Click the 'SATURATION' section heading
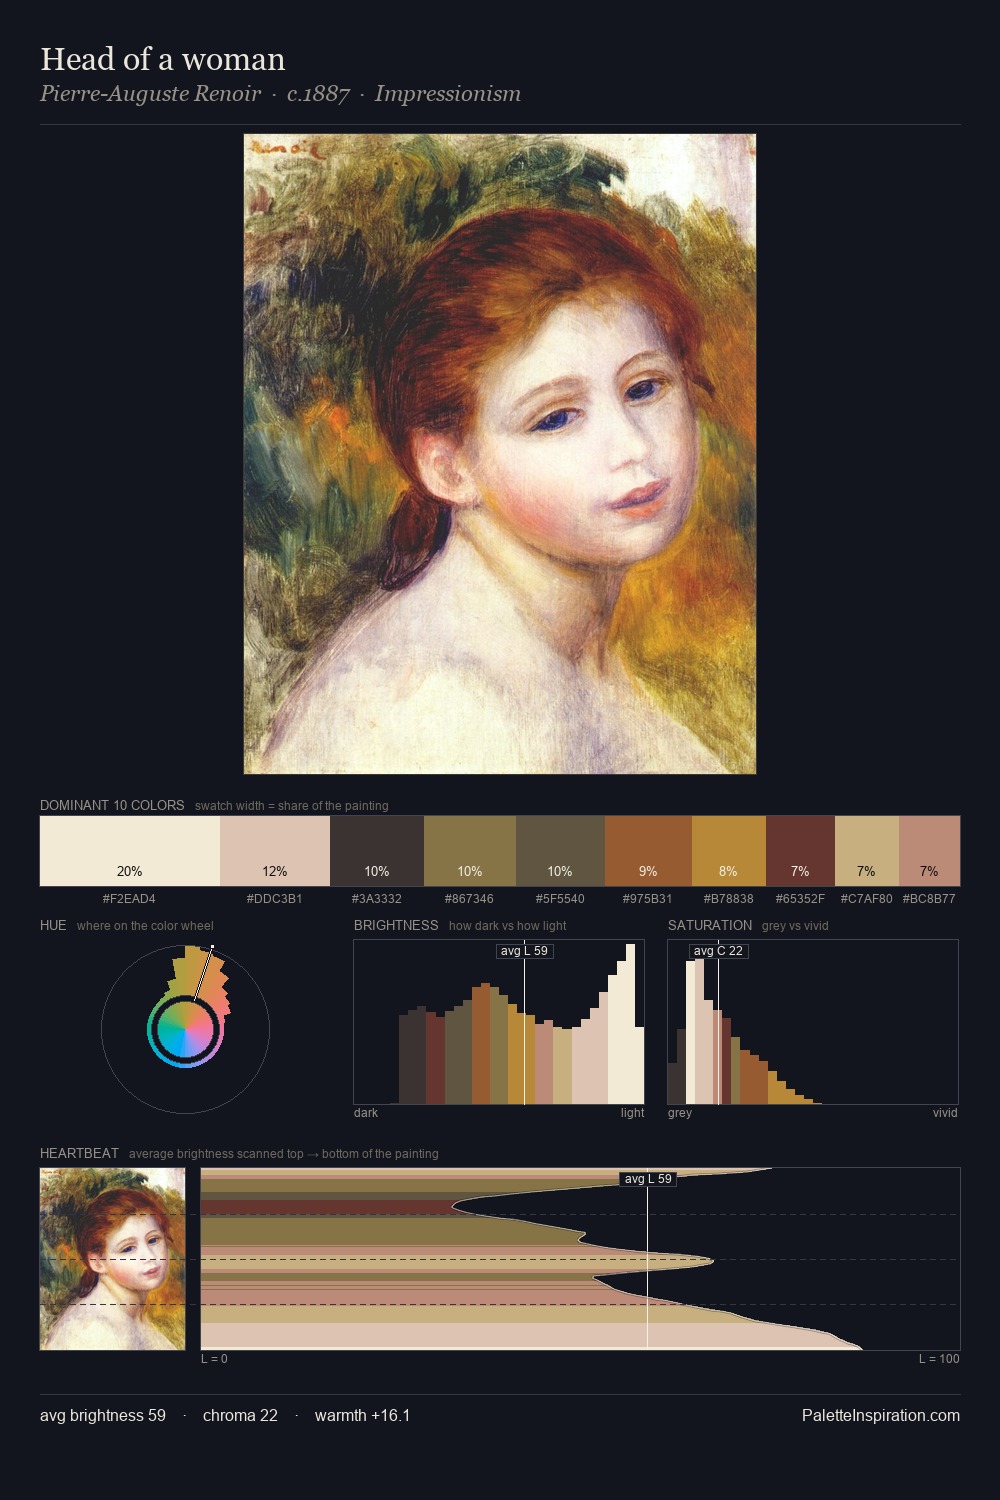Image resolution: width=1000 pixels, height=1500 pixels. click(x=710, y=925)
